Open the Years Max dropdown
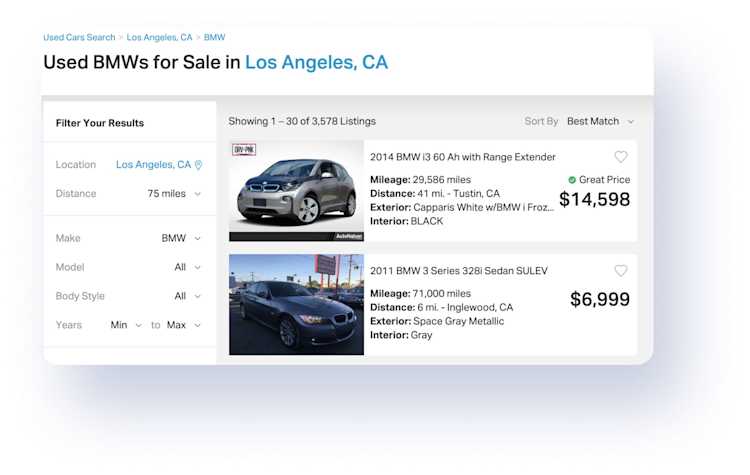The width and height of the screenshot is (750, 475). click(x=184, y=325)
